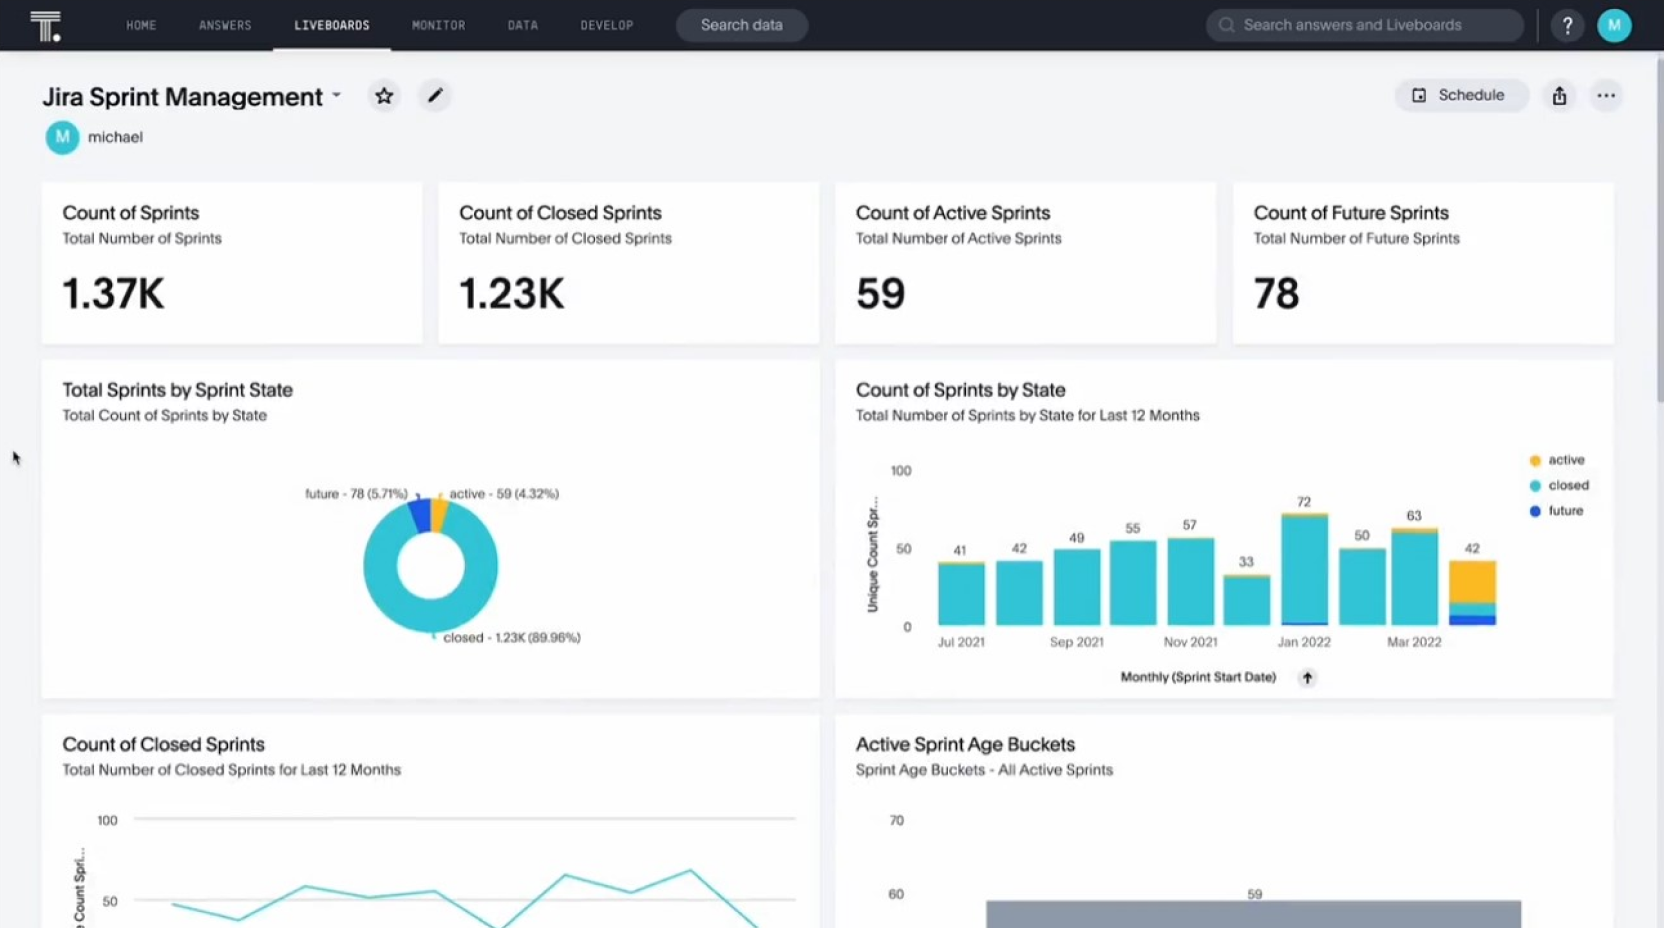Click the user profile avatar icon

click(x=1615, y=25)
